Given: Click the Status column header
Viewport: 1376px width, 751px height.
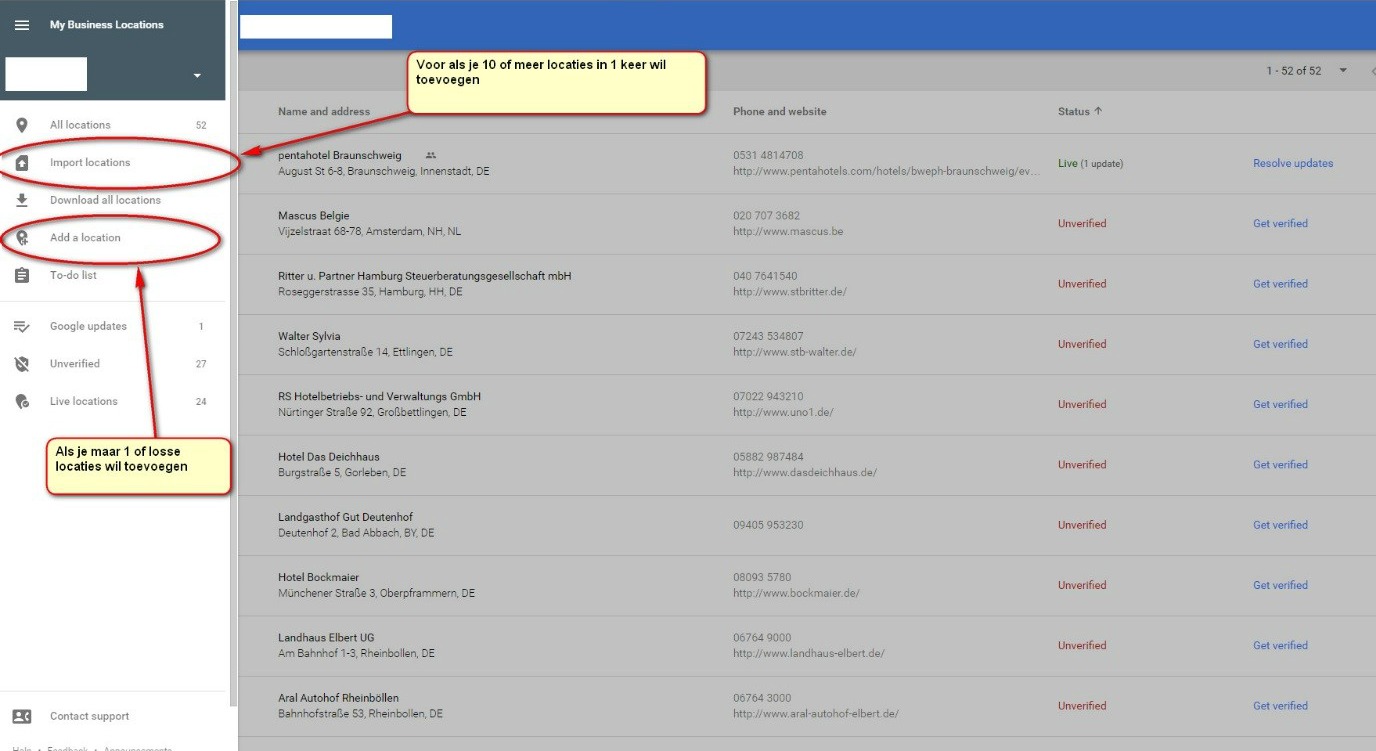Looking at the screenshot, I should tap(1073, 111).
